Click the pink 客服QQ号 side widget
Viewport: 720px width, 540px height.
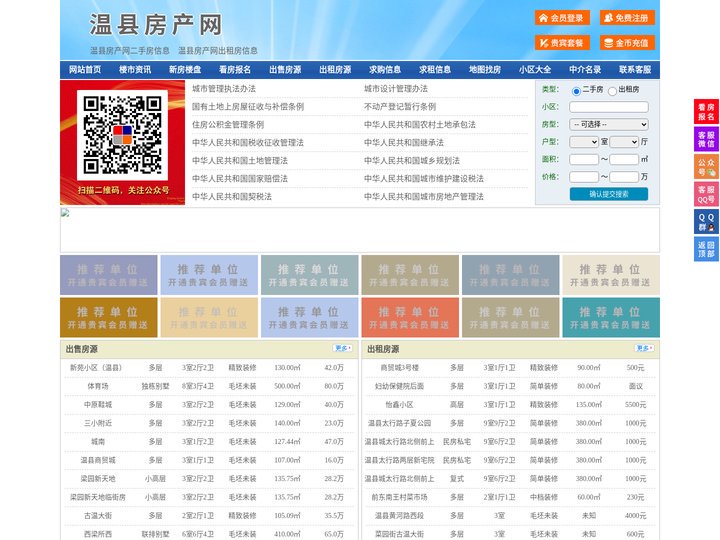(x=706, y=194)
